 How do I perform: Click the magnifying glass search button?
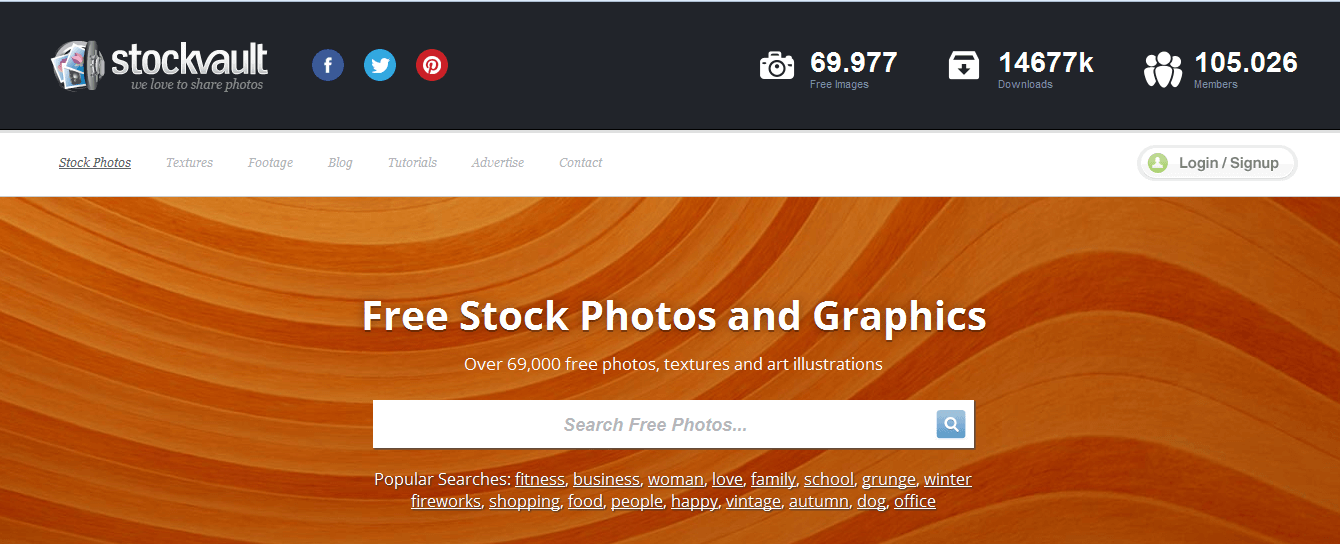[x=951, y=424]
